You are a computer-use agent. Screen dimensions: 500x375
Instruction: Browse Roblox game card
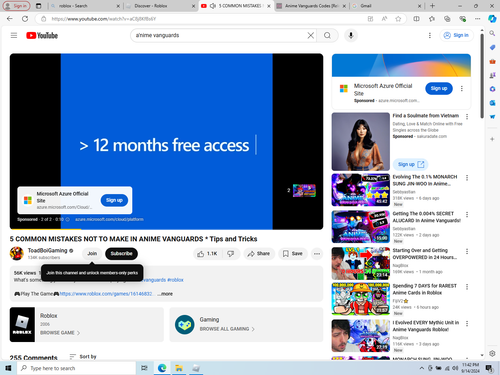pos(87,325)
